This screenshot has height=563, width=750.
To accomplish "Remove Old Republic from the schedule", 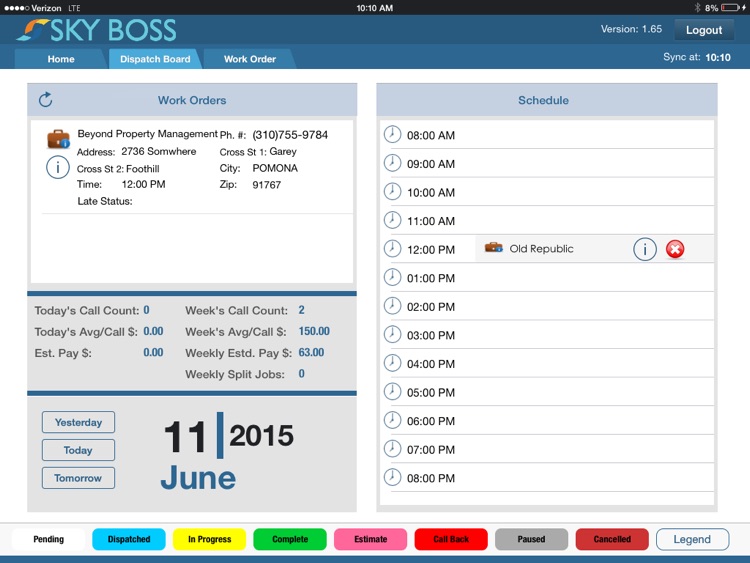I will pyautogui.click(x=675, y=249).
